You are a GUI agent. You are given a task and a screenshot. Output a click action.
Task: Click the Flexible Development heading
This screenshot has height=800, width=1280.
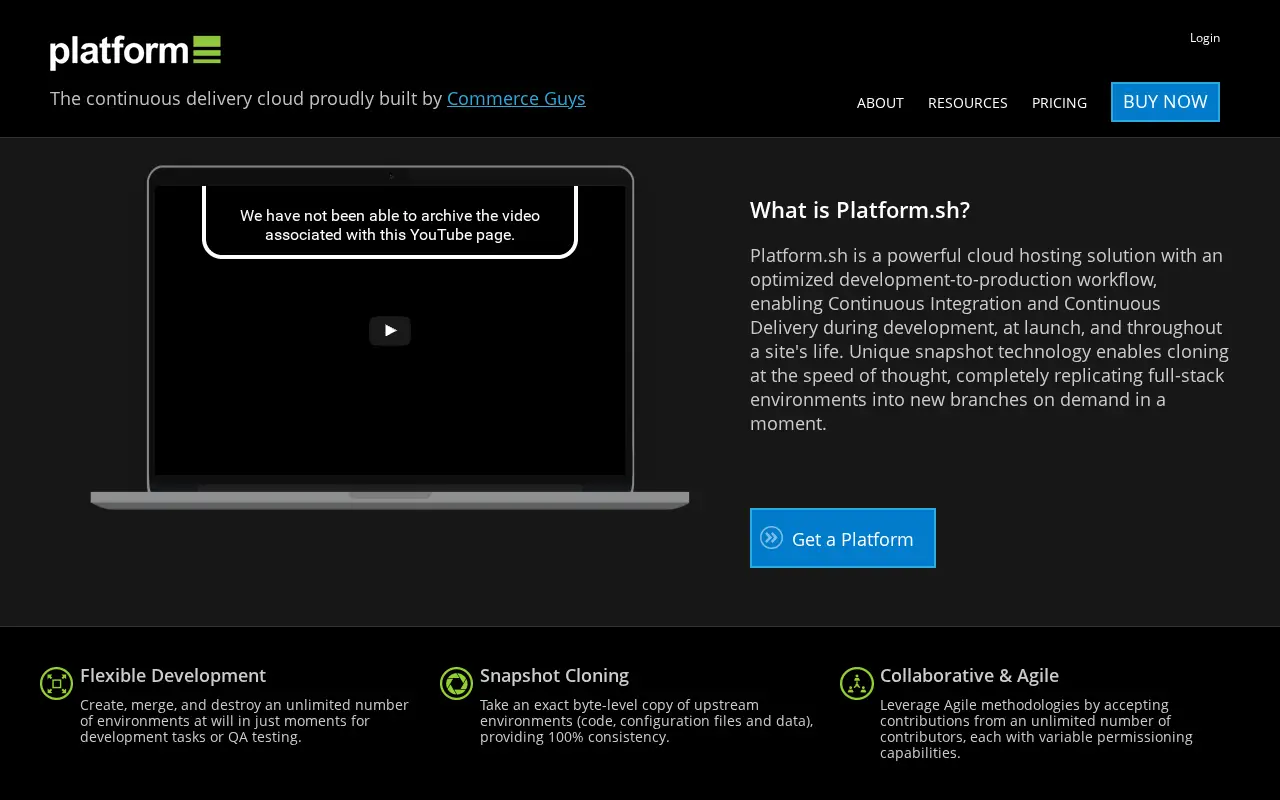tap(173, 676)
